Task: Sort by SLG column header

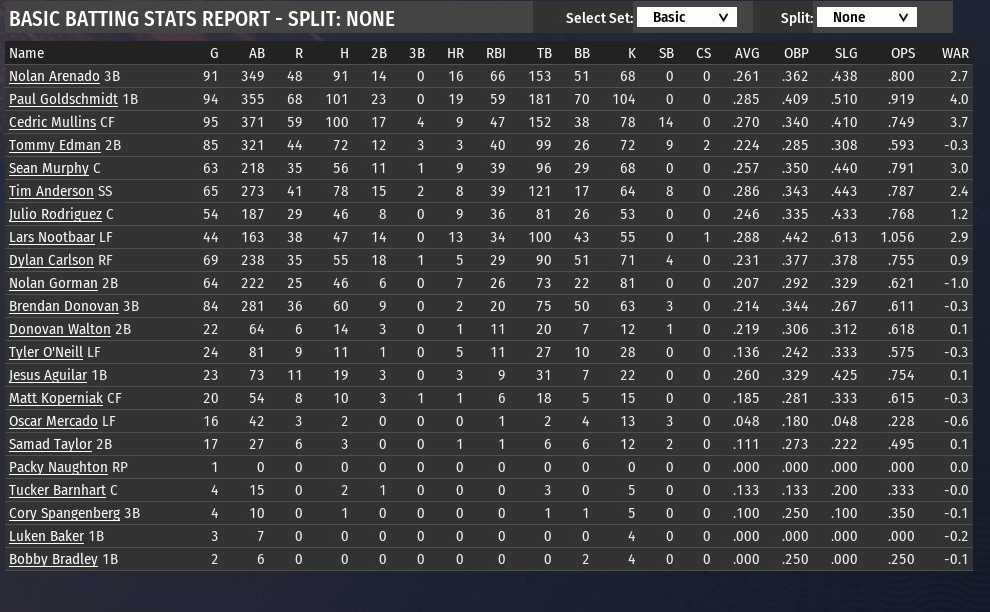Action: click(846, 54)
